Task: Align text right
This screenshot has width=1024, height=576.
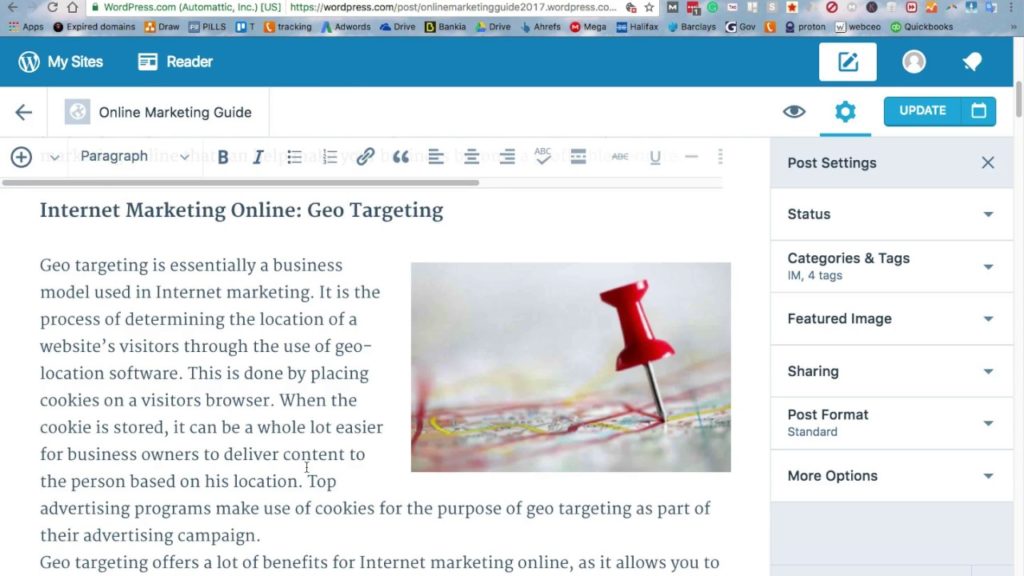Action: [507, 157]
